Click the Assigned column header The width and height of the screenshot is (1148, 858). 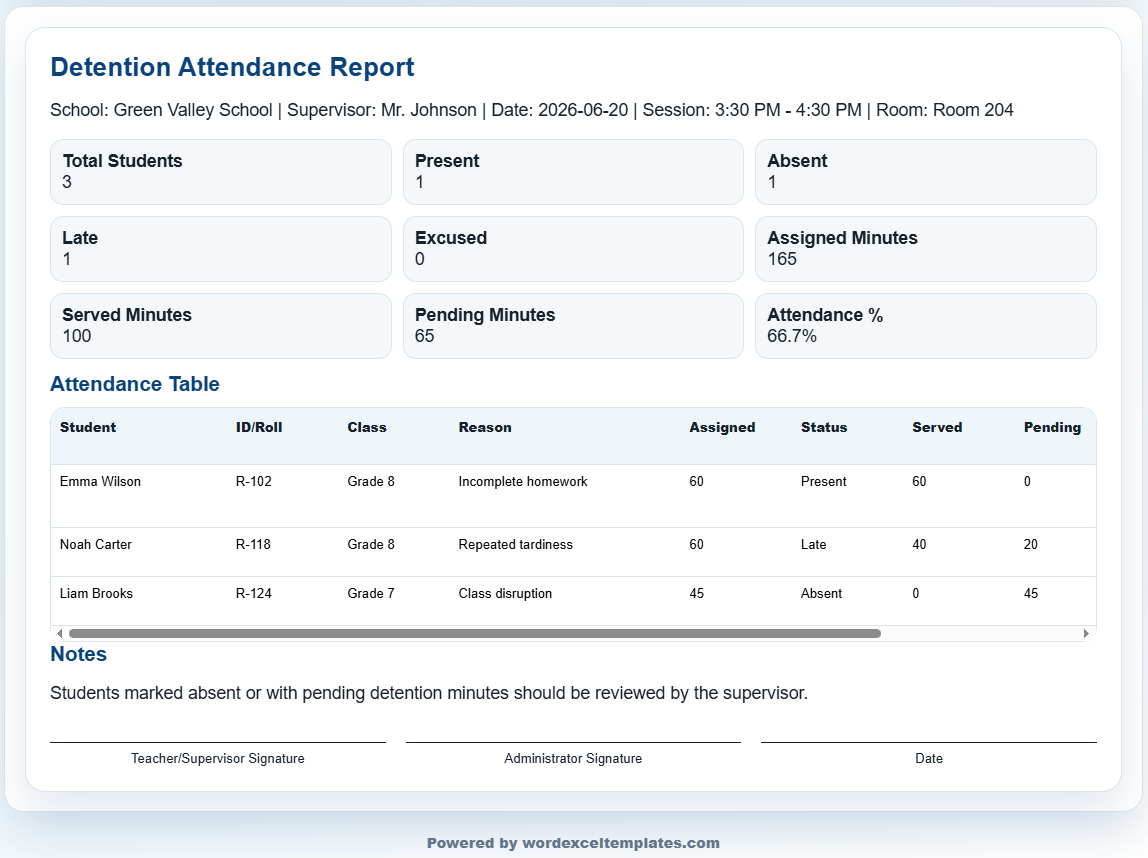(x=722, y=427)
